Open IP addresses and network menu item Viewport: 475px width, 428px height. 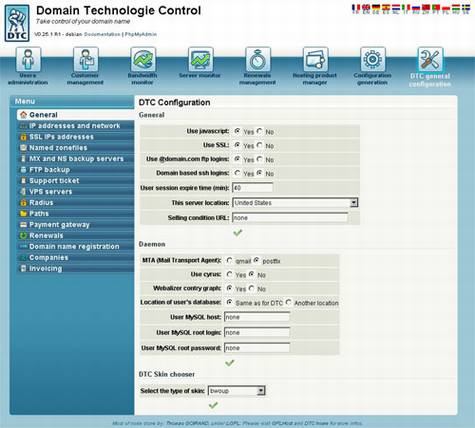coord(75,126)
